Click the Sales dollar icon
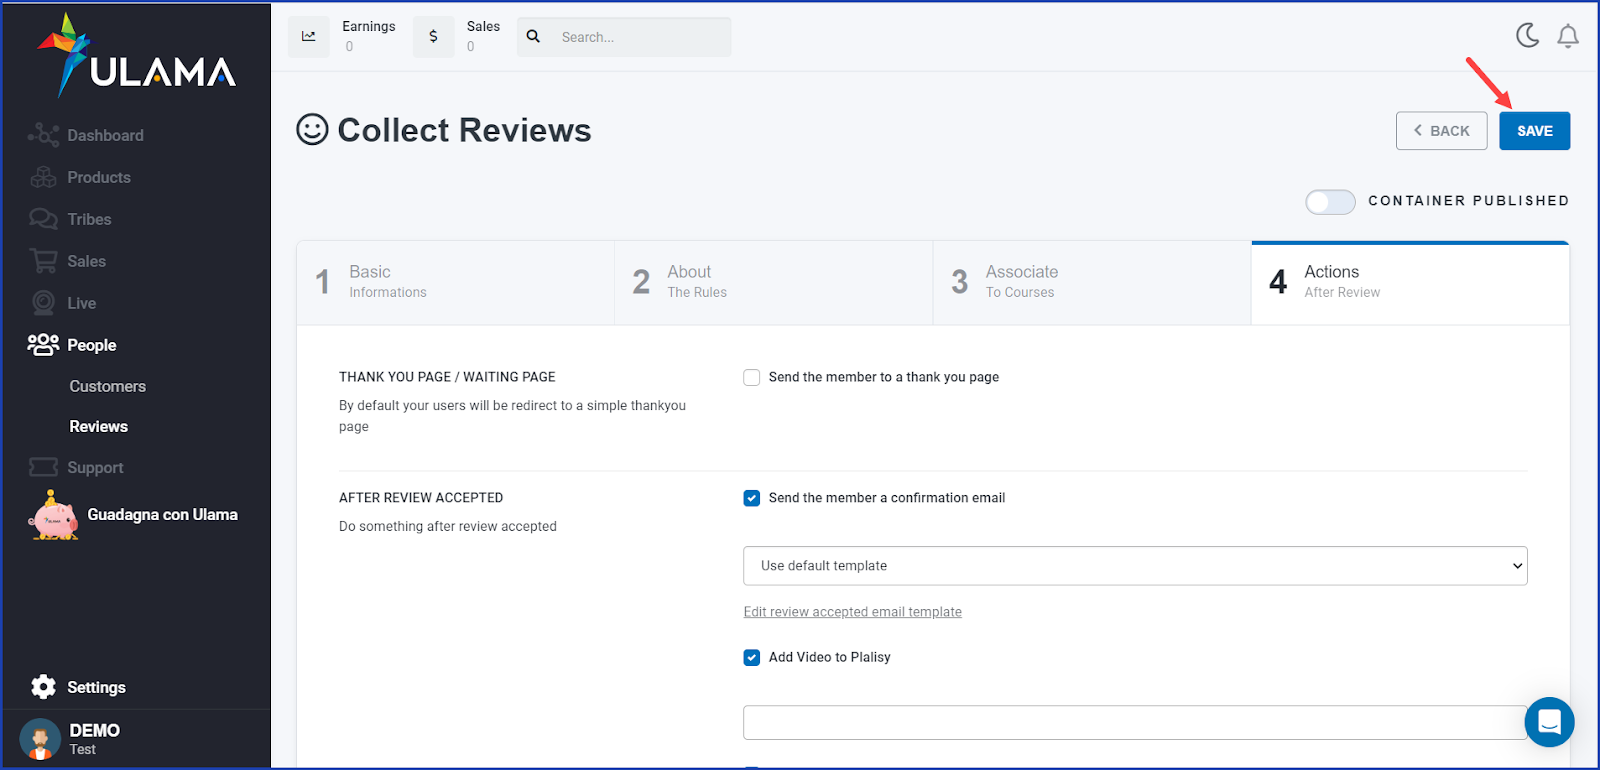The image size is (1600, 770). tap(433, 37)
